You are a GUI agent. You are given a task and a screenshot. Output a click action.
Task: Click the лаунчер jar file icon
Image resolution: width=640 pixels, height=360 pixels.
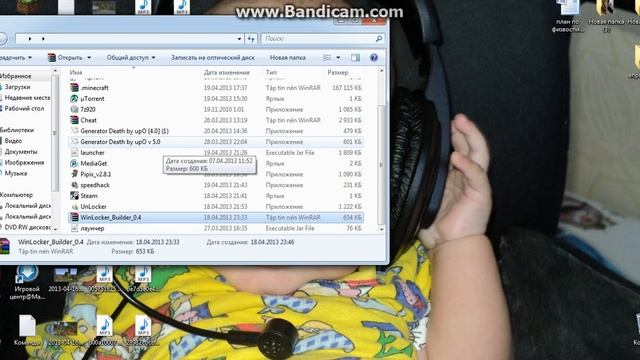[74, 228]
